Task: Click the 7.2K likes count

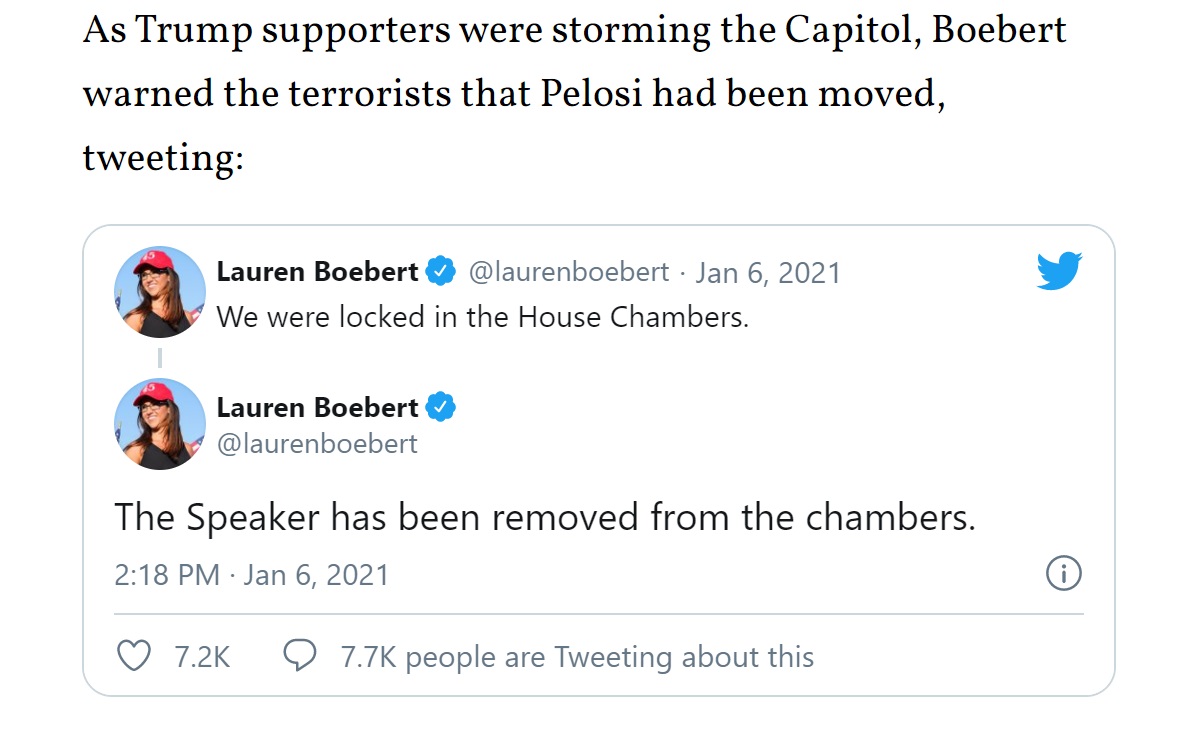Action: [202, 657]
